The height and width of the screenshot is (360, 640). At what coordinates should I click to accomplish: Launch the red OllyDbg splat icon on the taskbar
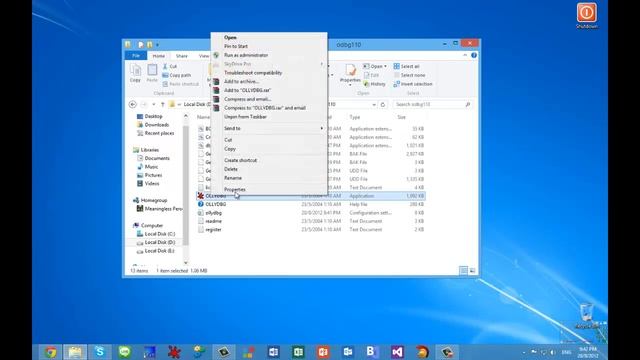174,352
